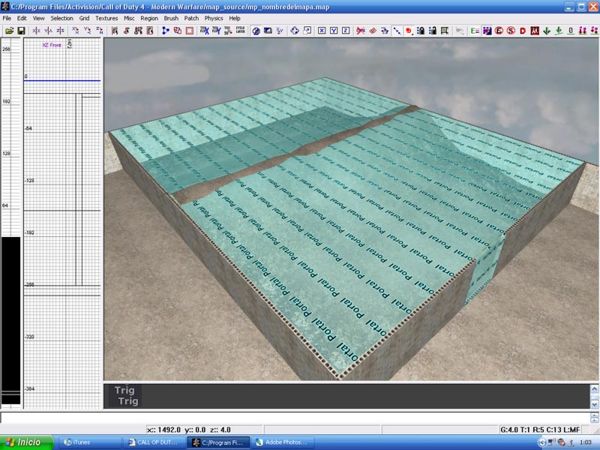
Task: Open the Edit menu
Action: pyautogui.click(x=22, y=18)
